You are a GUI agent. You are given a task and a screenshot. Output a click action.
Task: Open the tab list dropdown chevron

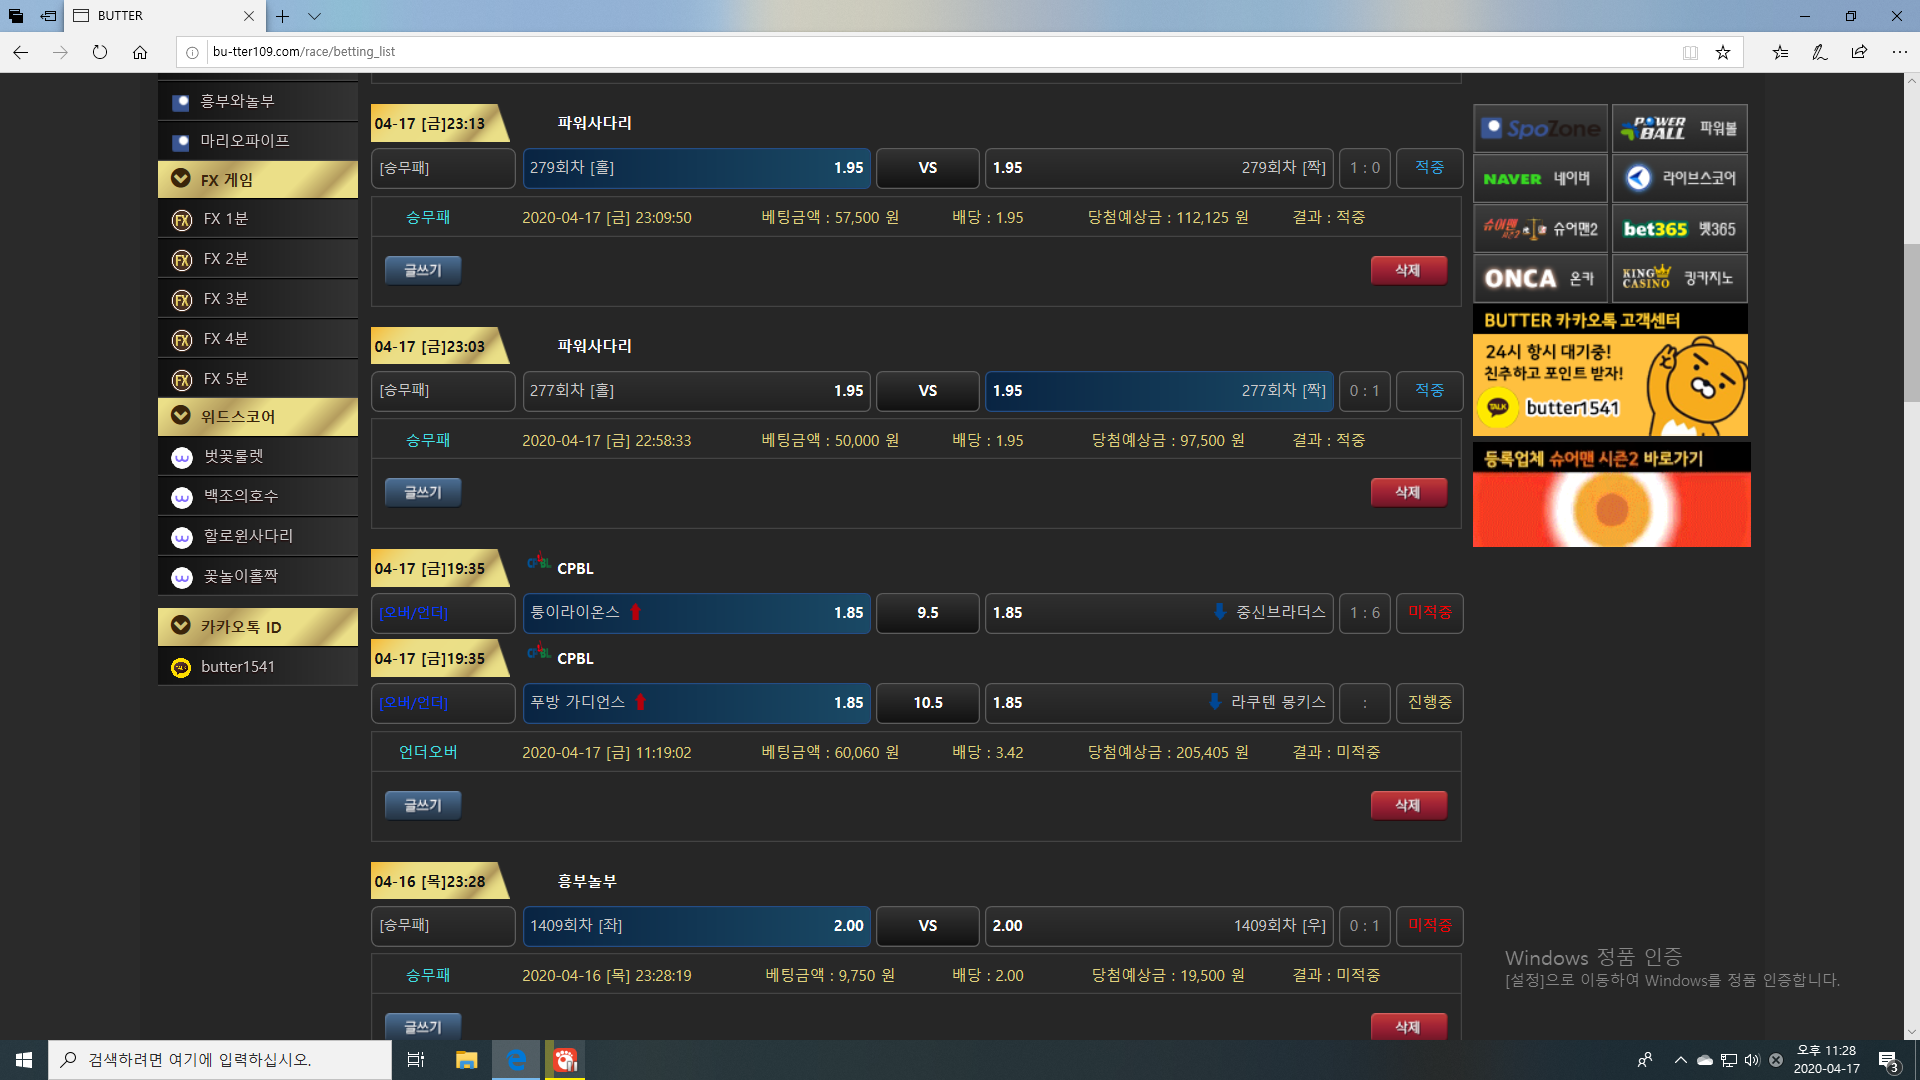point(314,16)
